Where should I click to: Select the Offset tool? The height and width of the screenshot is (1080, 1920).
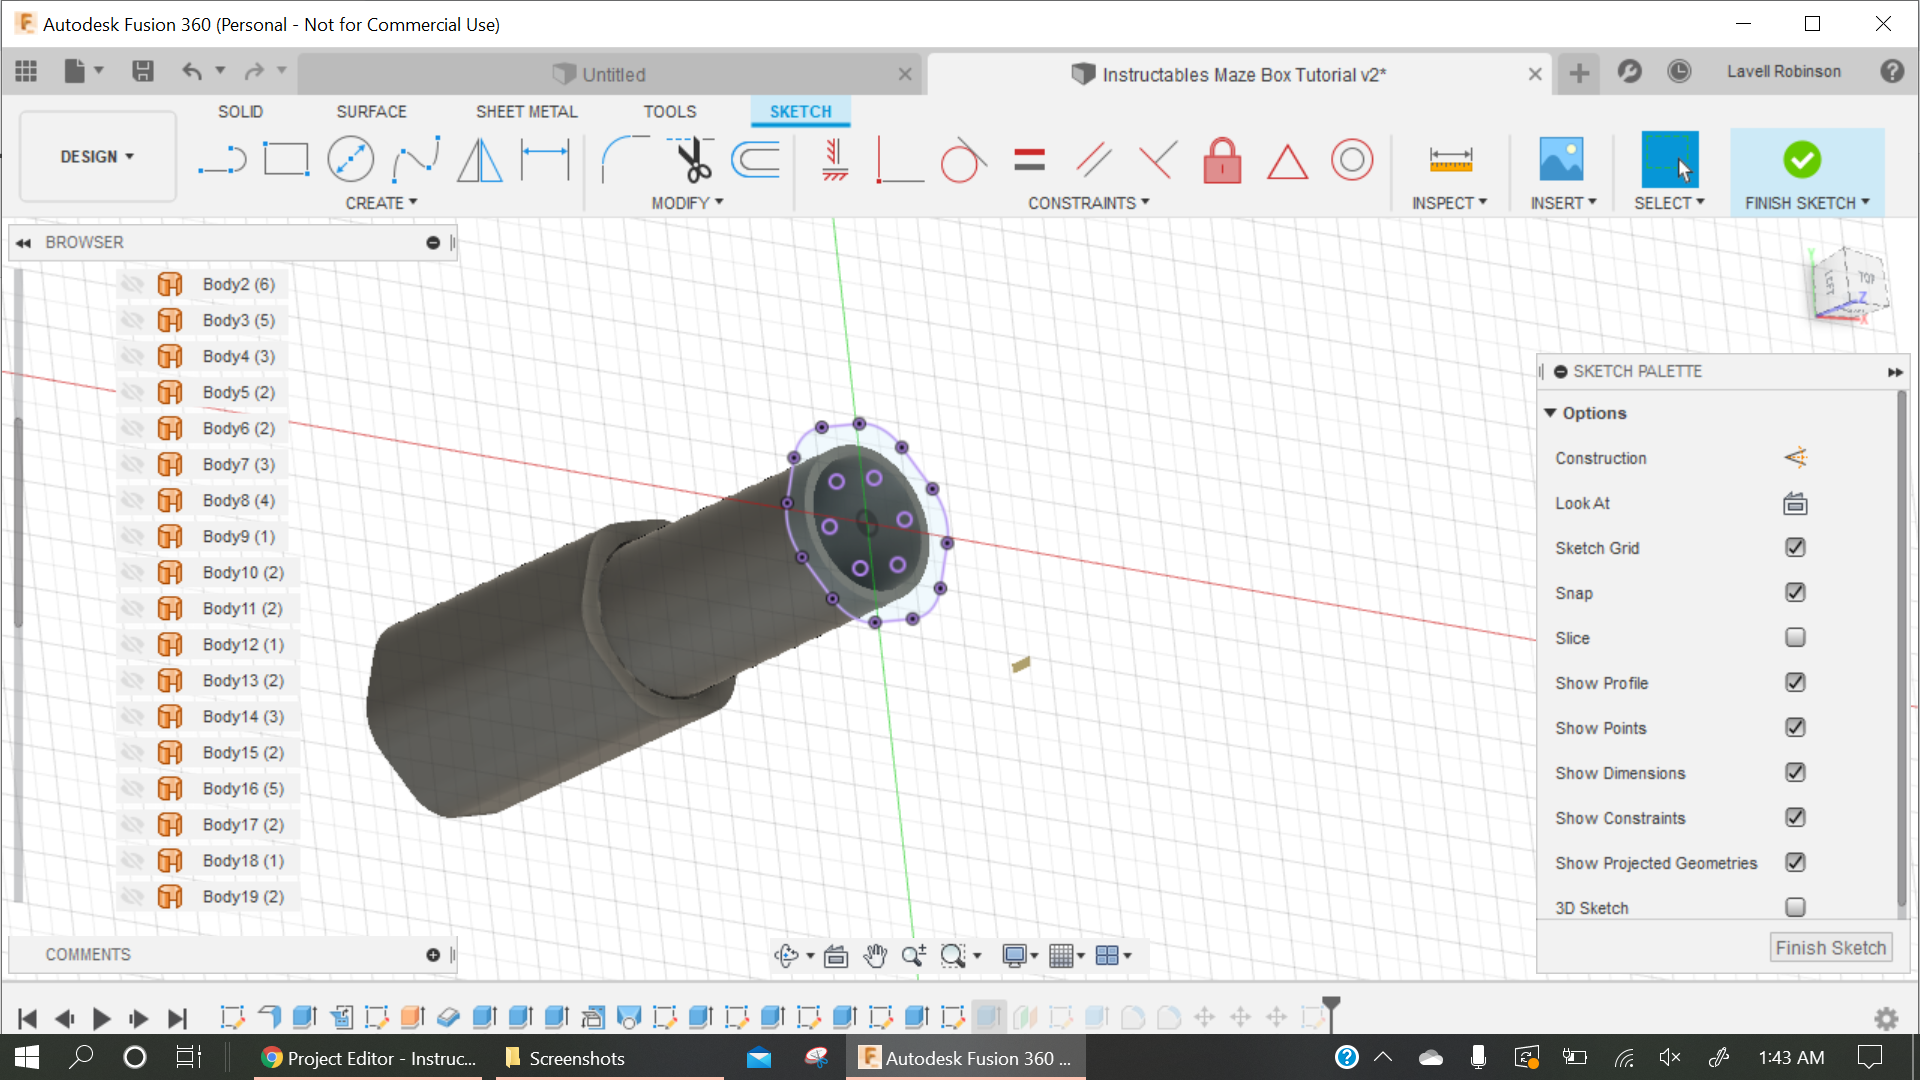[x=756, y=160]
